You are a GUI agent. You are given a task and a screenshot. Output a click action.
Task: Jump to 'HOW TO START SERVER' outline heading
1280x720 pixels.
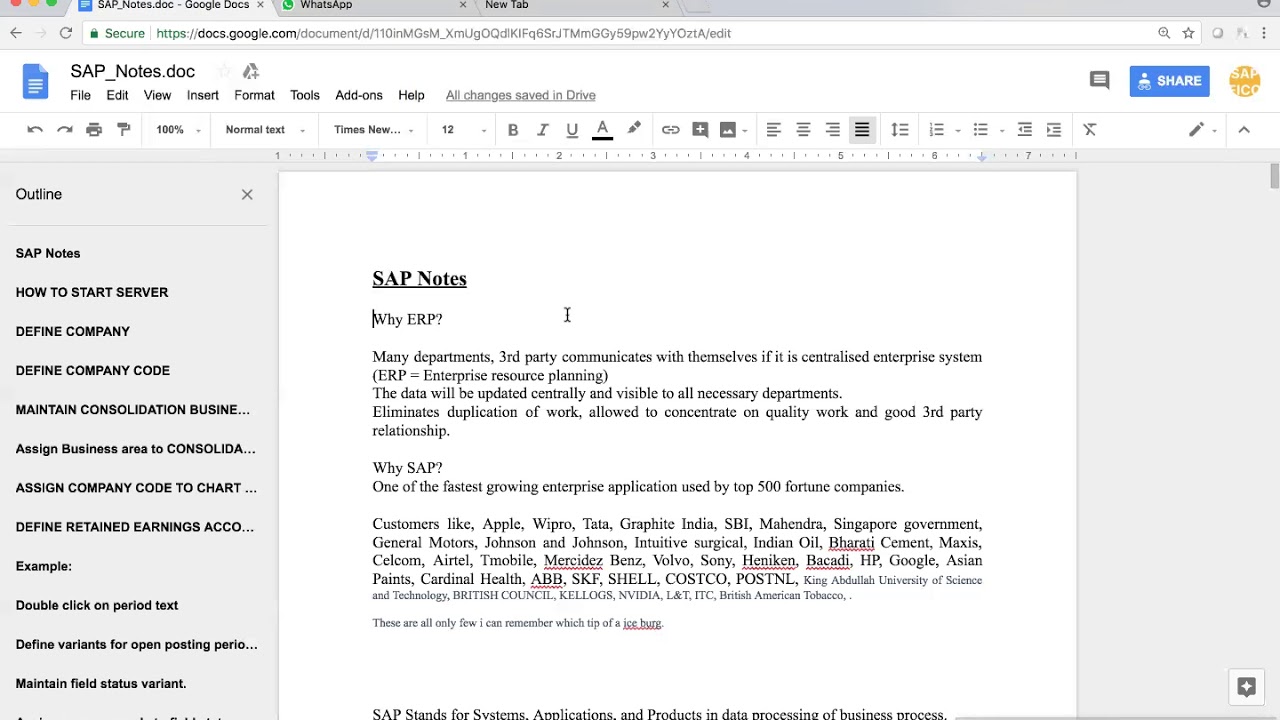(92, 292)
